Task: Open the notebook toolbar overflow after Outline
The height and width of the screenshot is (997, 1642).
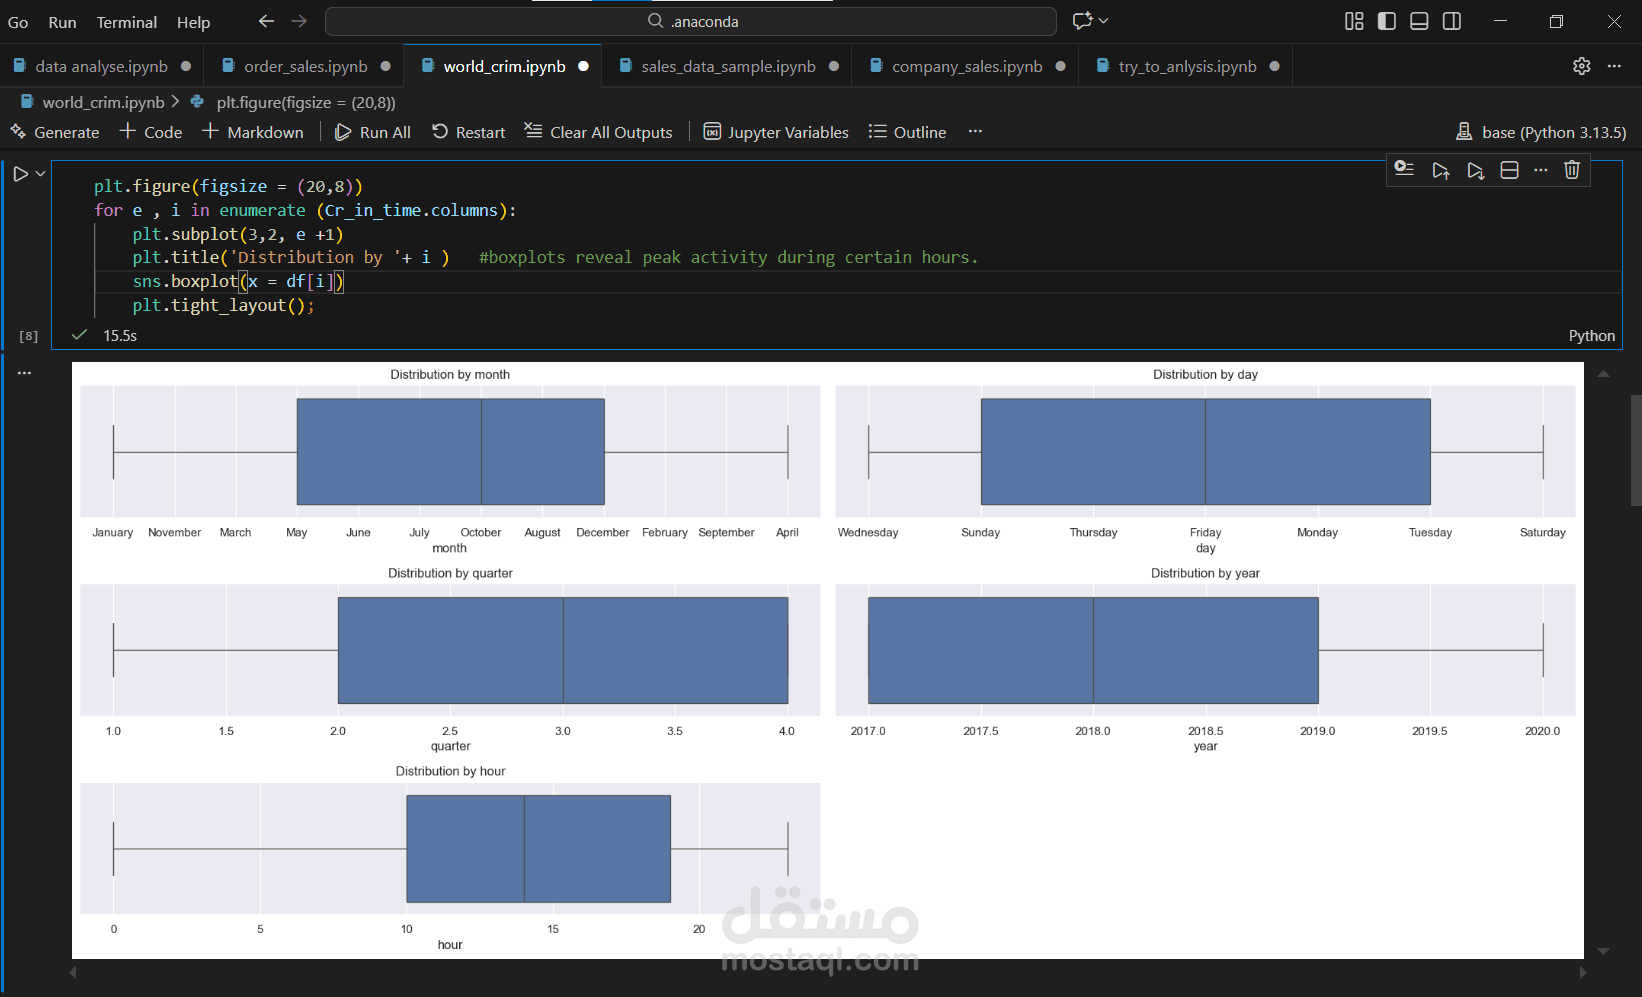Action: pyautogui.click(x=975, y=131)
